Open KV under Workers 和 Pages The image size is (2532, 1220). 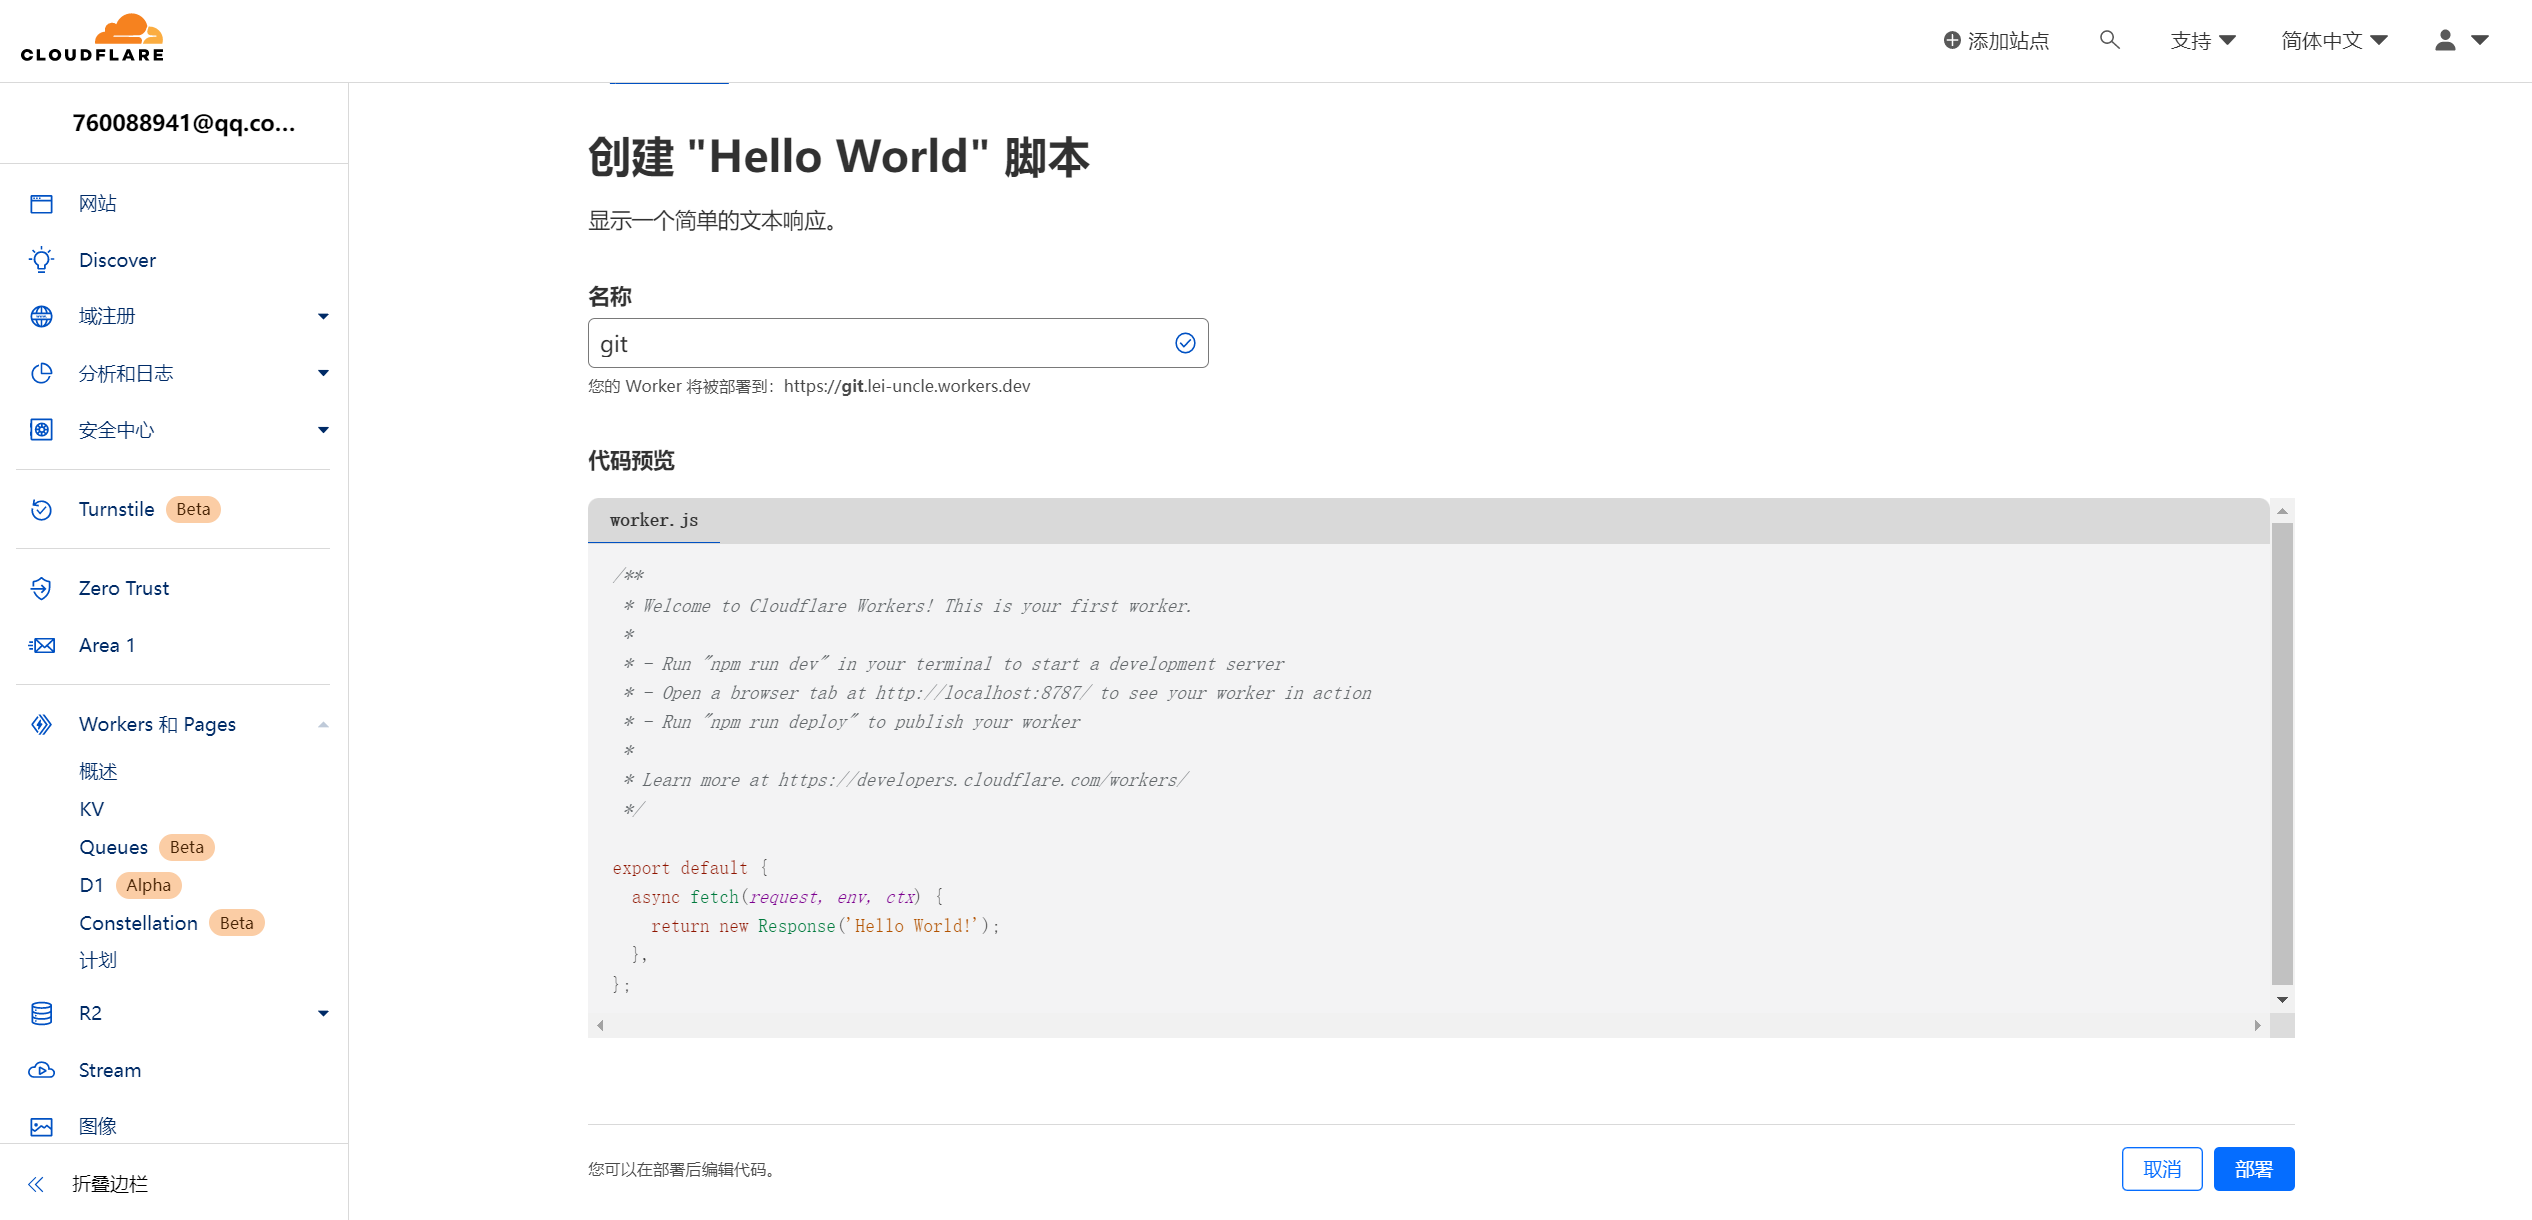pos(91,810)
